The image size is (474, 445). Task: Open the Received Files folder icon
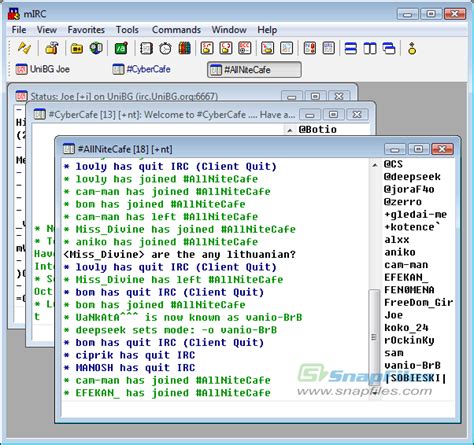point(267,48)
